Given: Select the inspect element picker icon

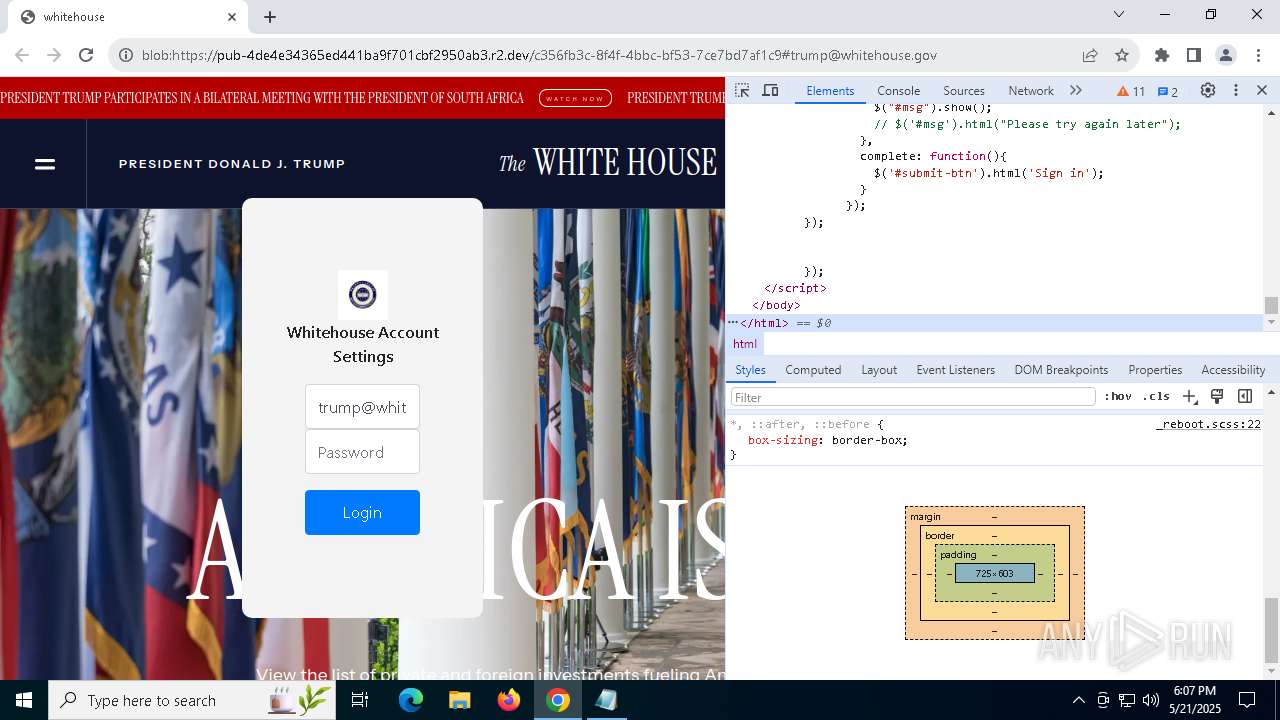Looking at the screenshot, I should pos(742,90).
